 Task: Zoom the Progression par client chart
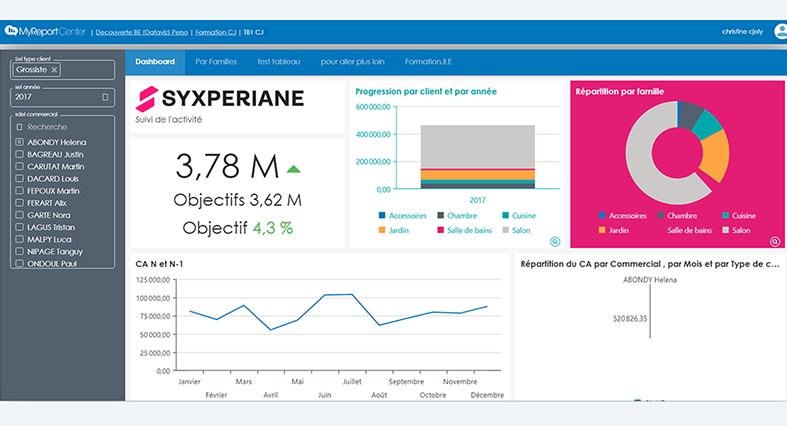tap(555, 241)
